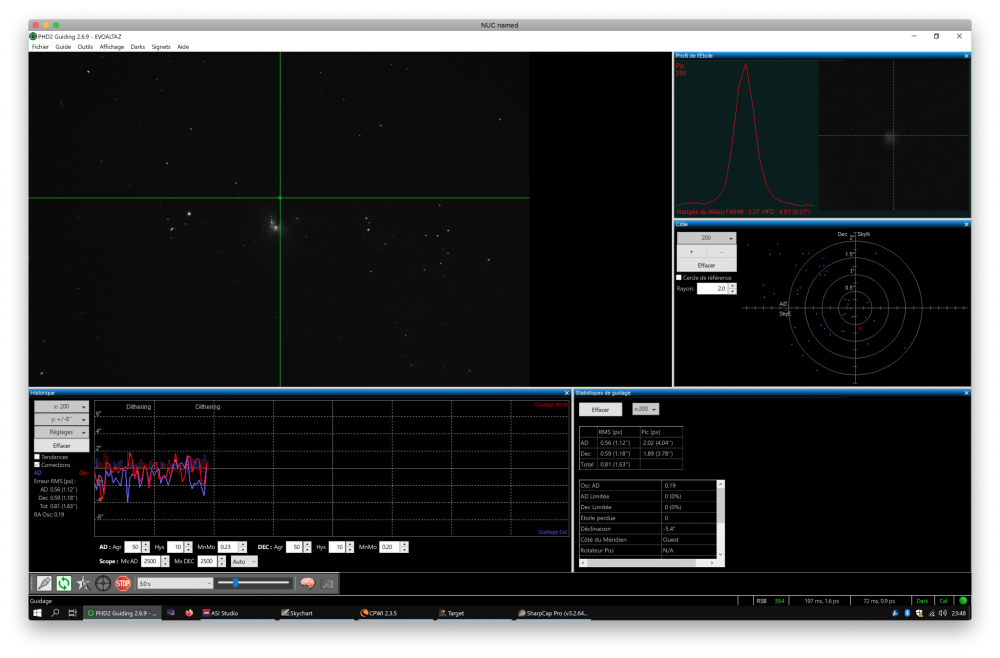The width and height of the screenshot is (1000, 658).
Task: Click the Mx AD input field
Action: [151, 561]
